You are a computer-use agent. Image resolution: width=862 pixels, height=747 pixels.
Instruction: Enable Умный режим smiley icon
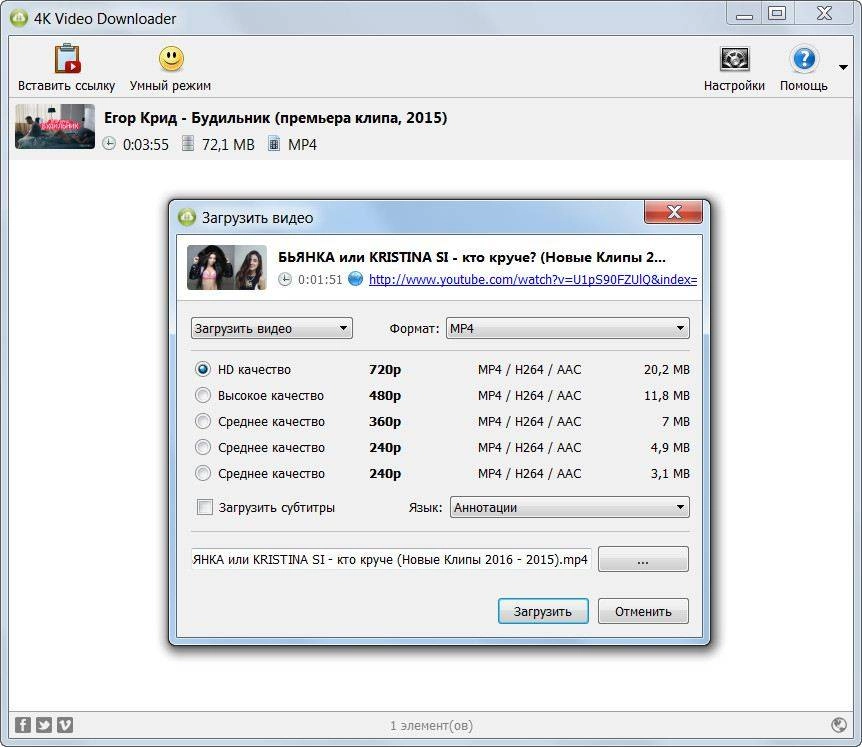point(171,59)
